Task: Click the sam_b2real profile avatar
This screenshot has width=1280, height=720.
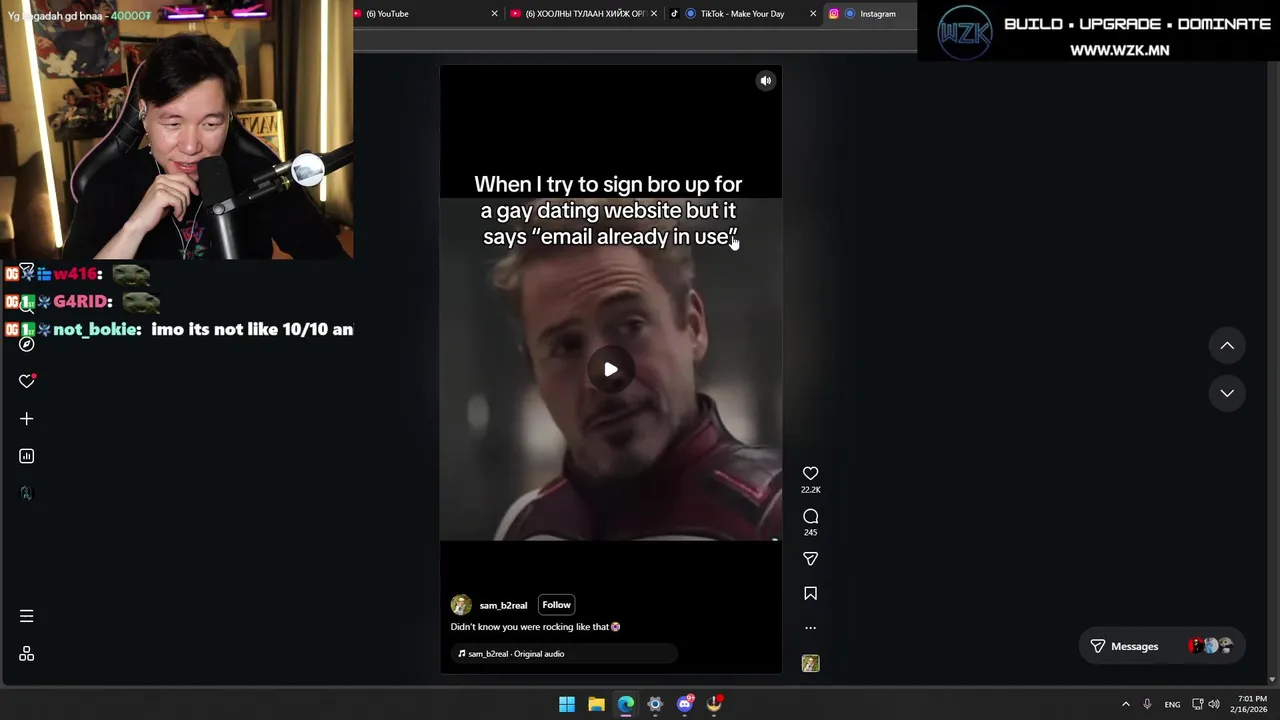Action: click(461, 605)
